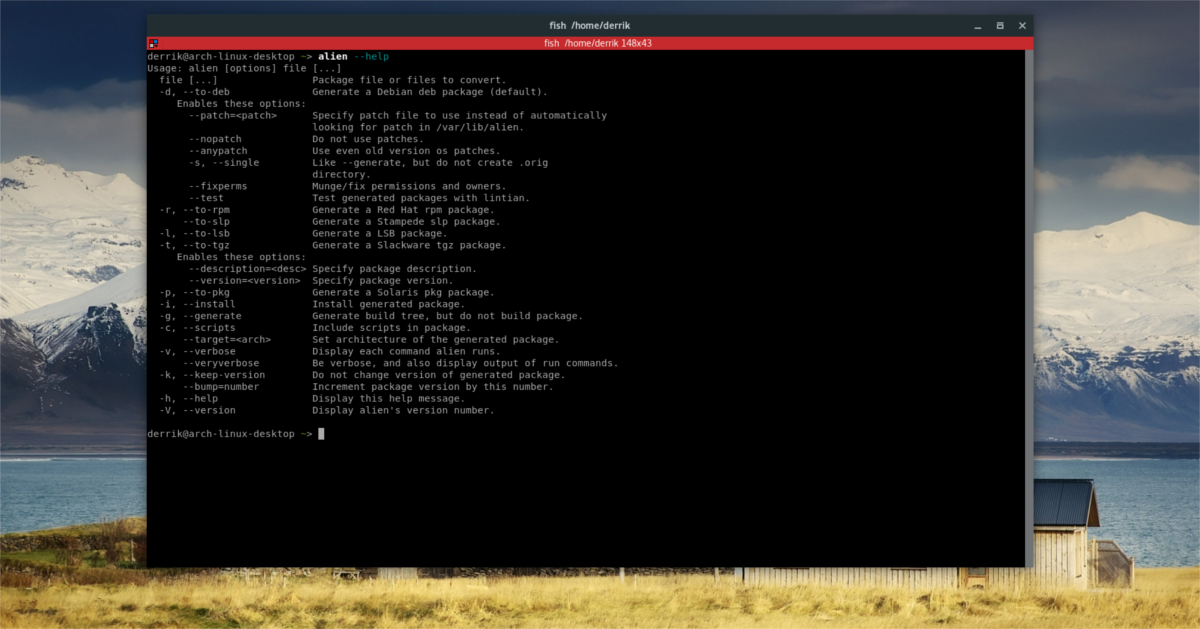The width and height of the screenshot is (1200, 629).
Task: Click the '--test' option text
Action: (206, 198)
